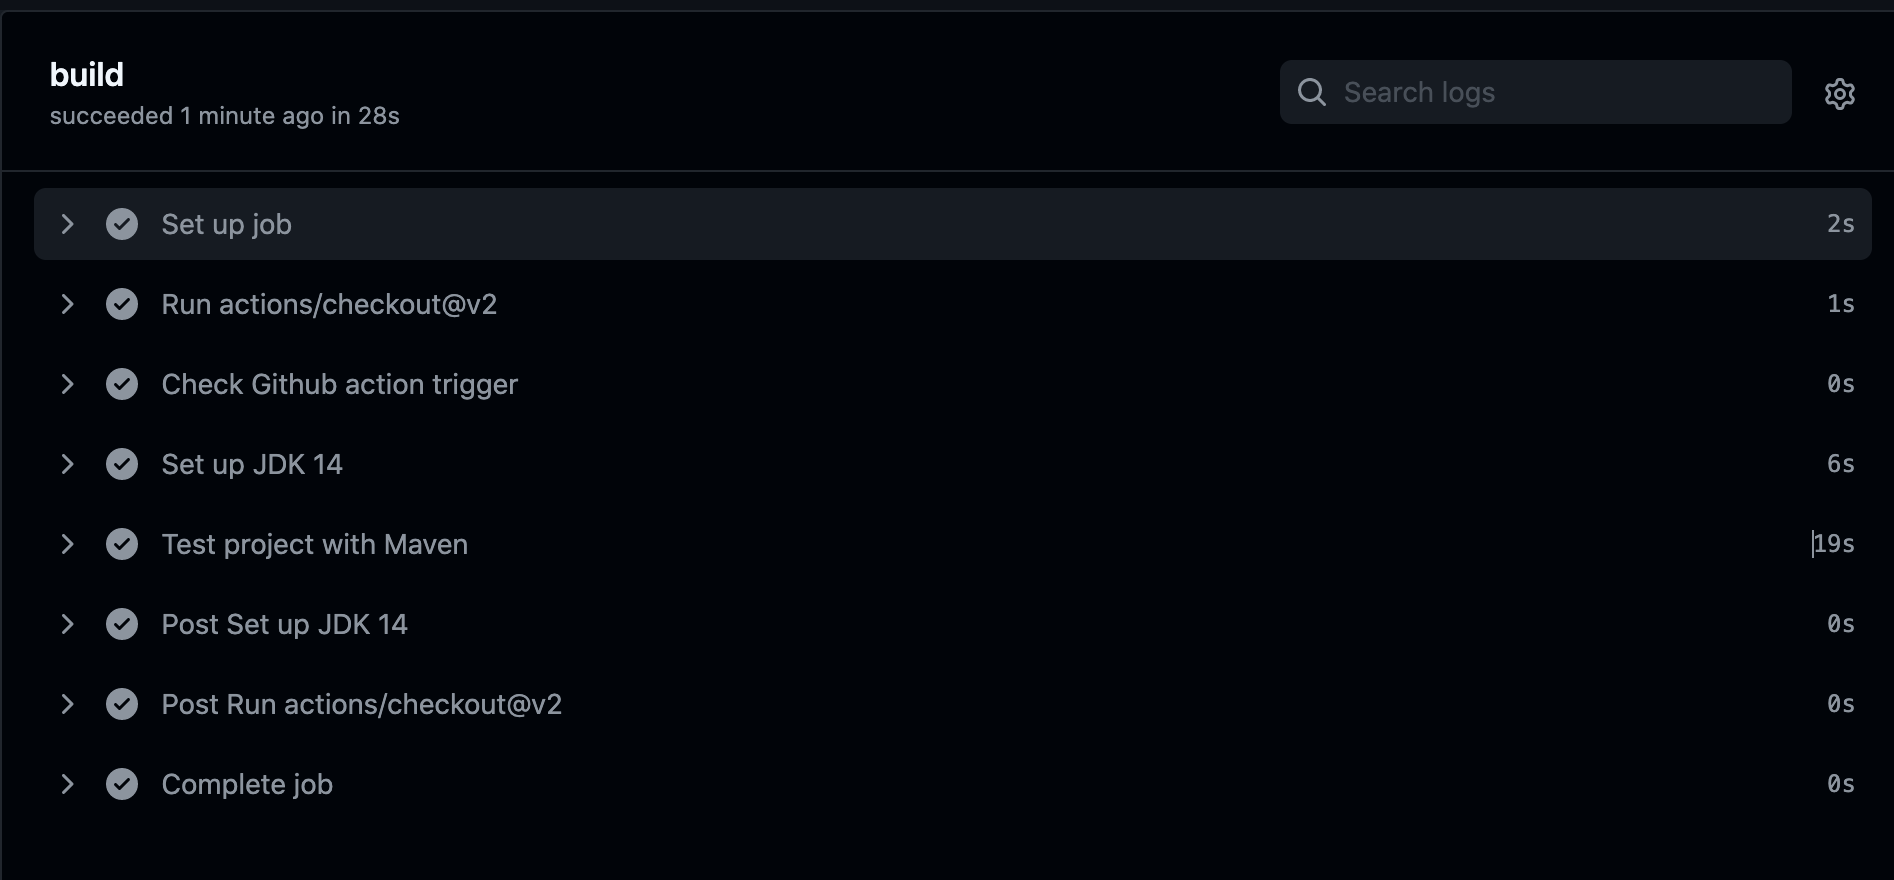Click the success icon beside Test project with Maven
Image resolution: width=1894 pixels, height=880 pixels.
122,544
